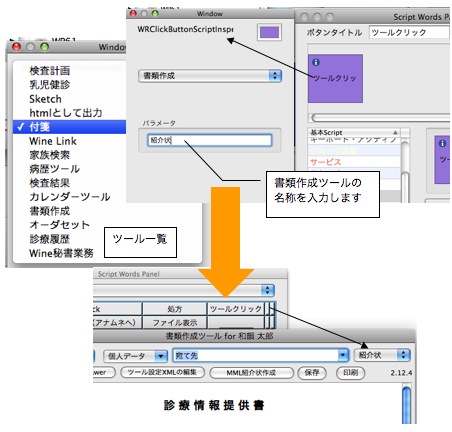The height and width of the screenshot is (432, 452).
Task: Expand the 宛て先 combo box arrow
Action: click(343, 355)
